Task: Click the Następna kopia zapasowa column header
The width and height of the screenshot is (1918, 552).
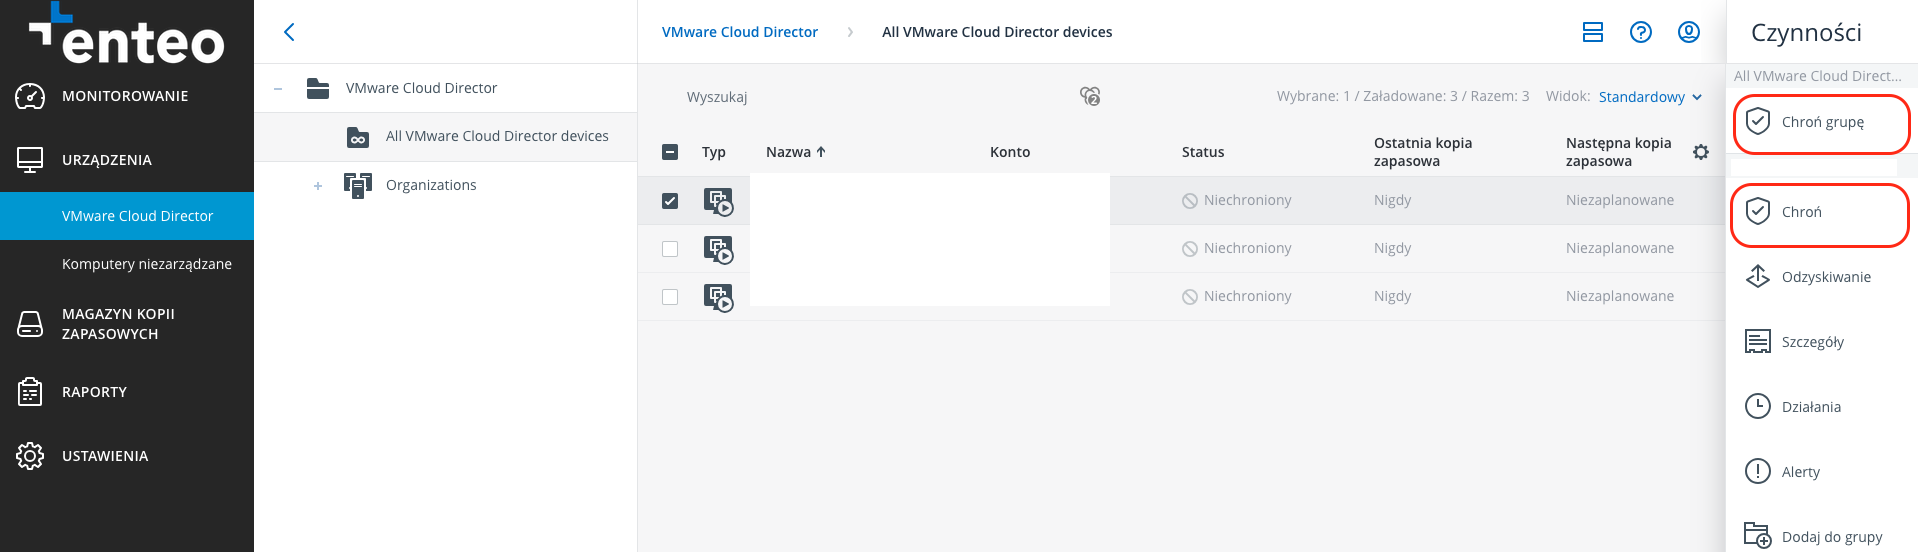Action: click(x=1619, y=152)
